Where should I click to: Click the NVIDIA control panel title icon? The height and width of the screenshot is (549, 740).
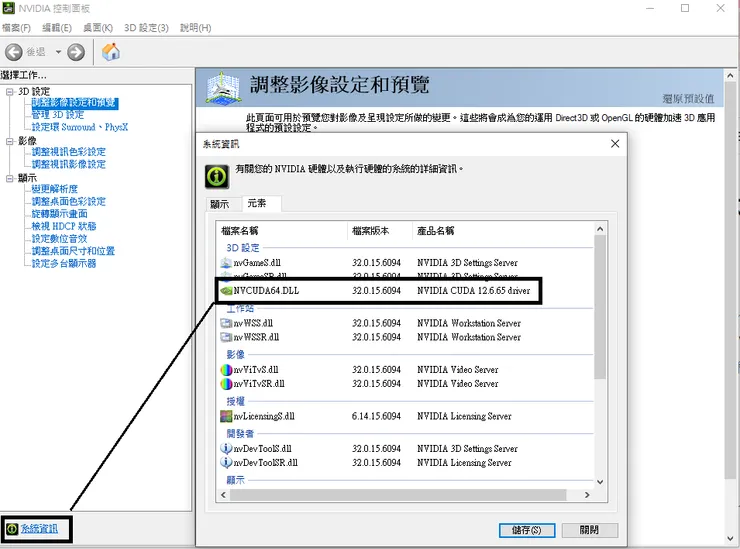coord(8,8)
